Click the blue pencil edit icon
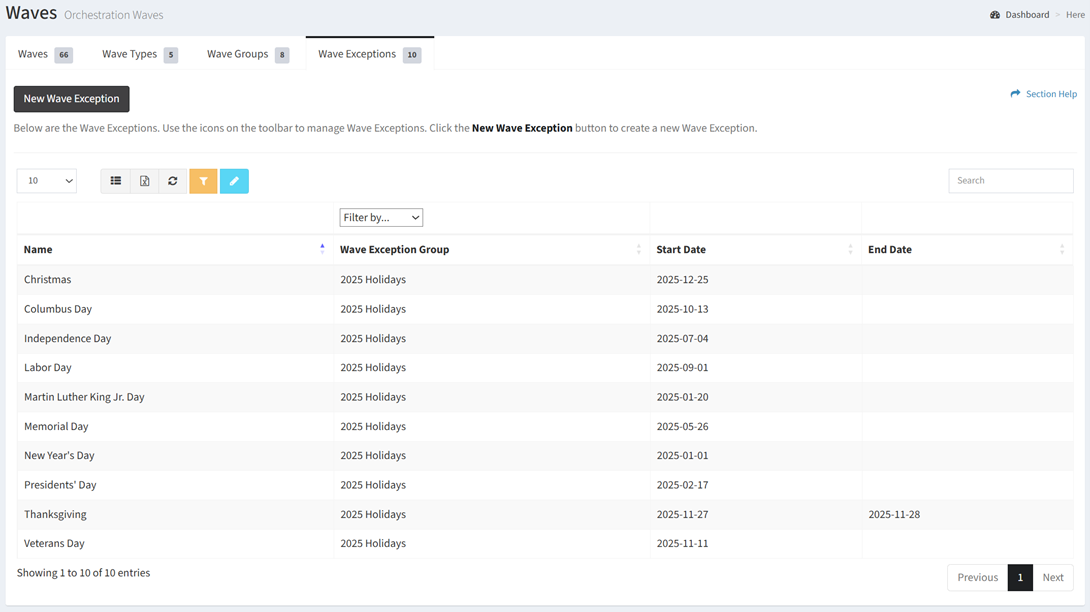The width and height of the screenshot is (1090, 612). (x=234, y=181)
